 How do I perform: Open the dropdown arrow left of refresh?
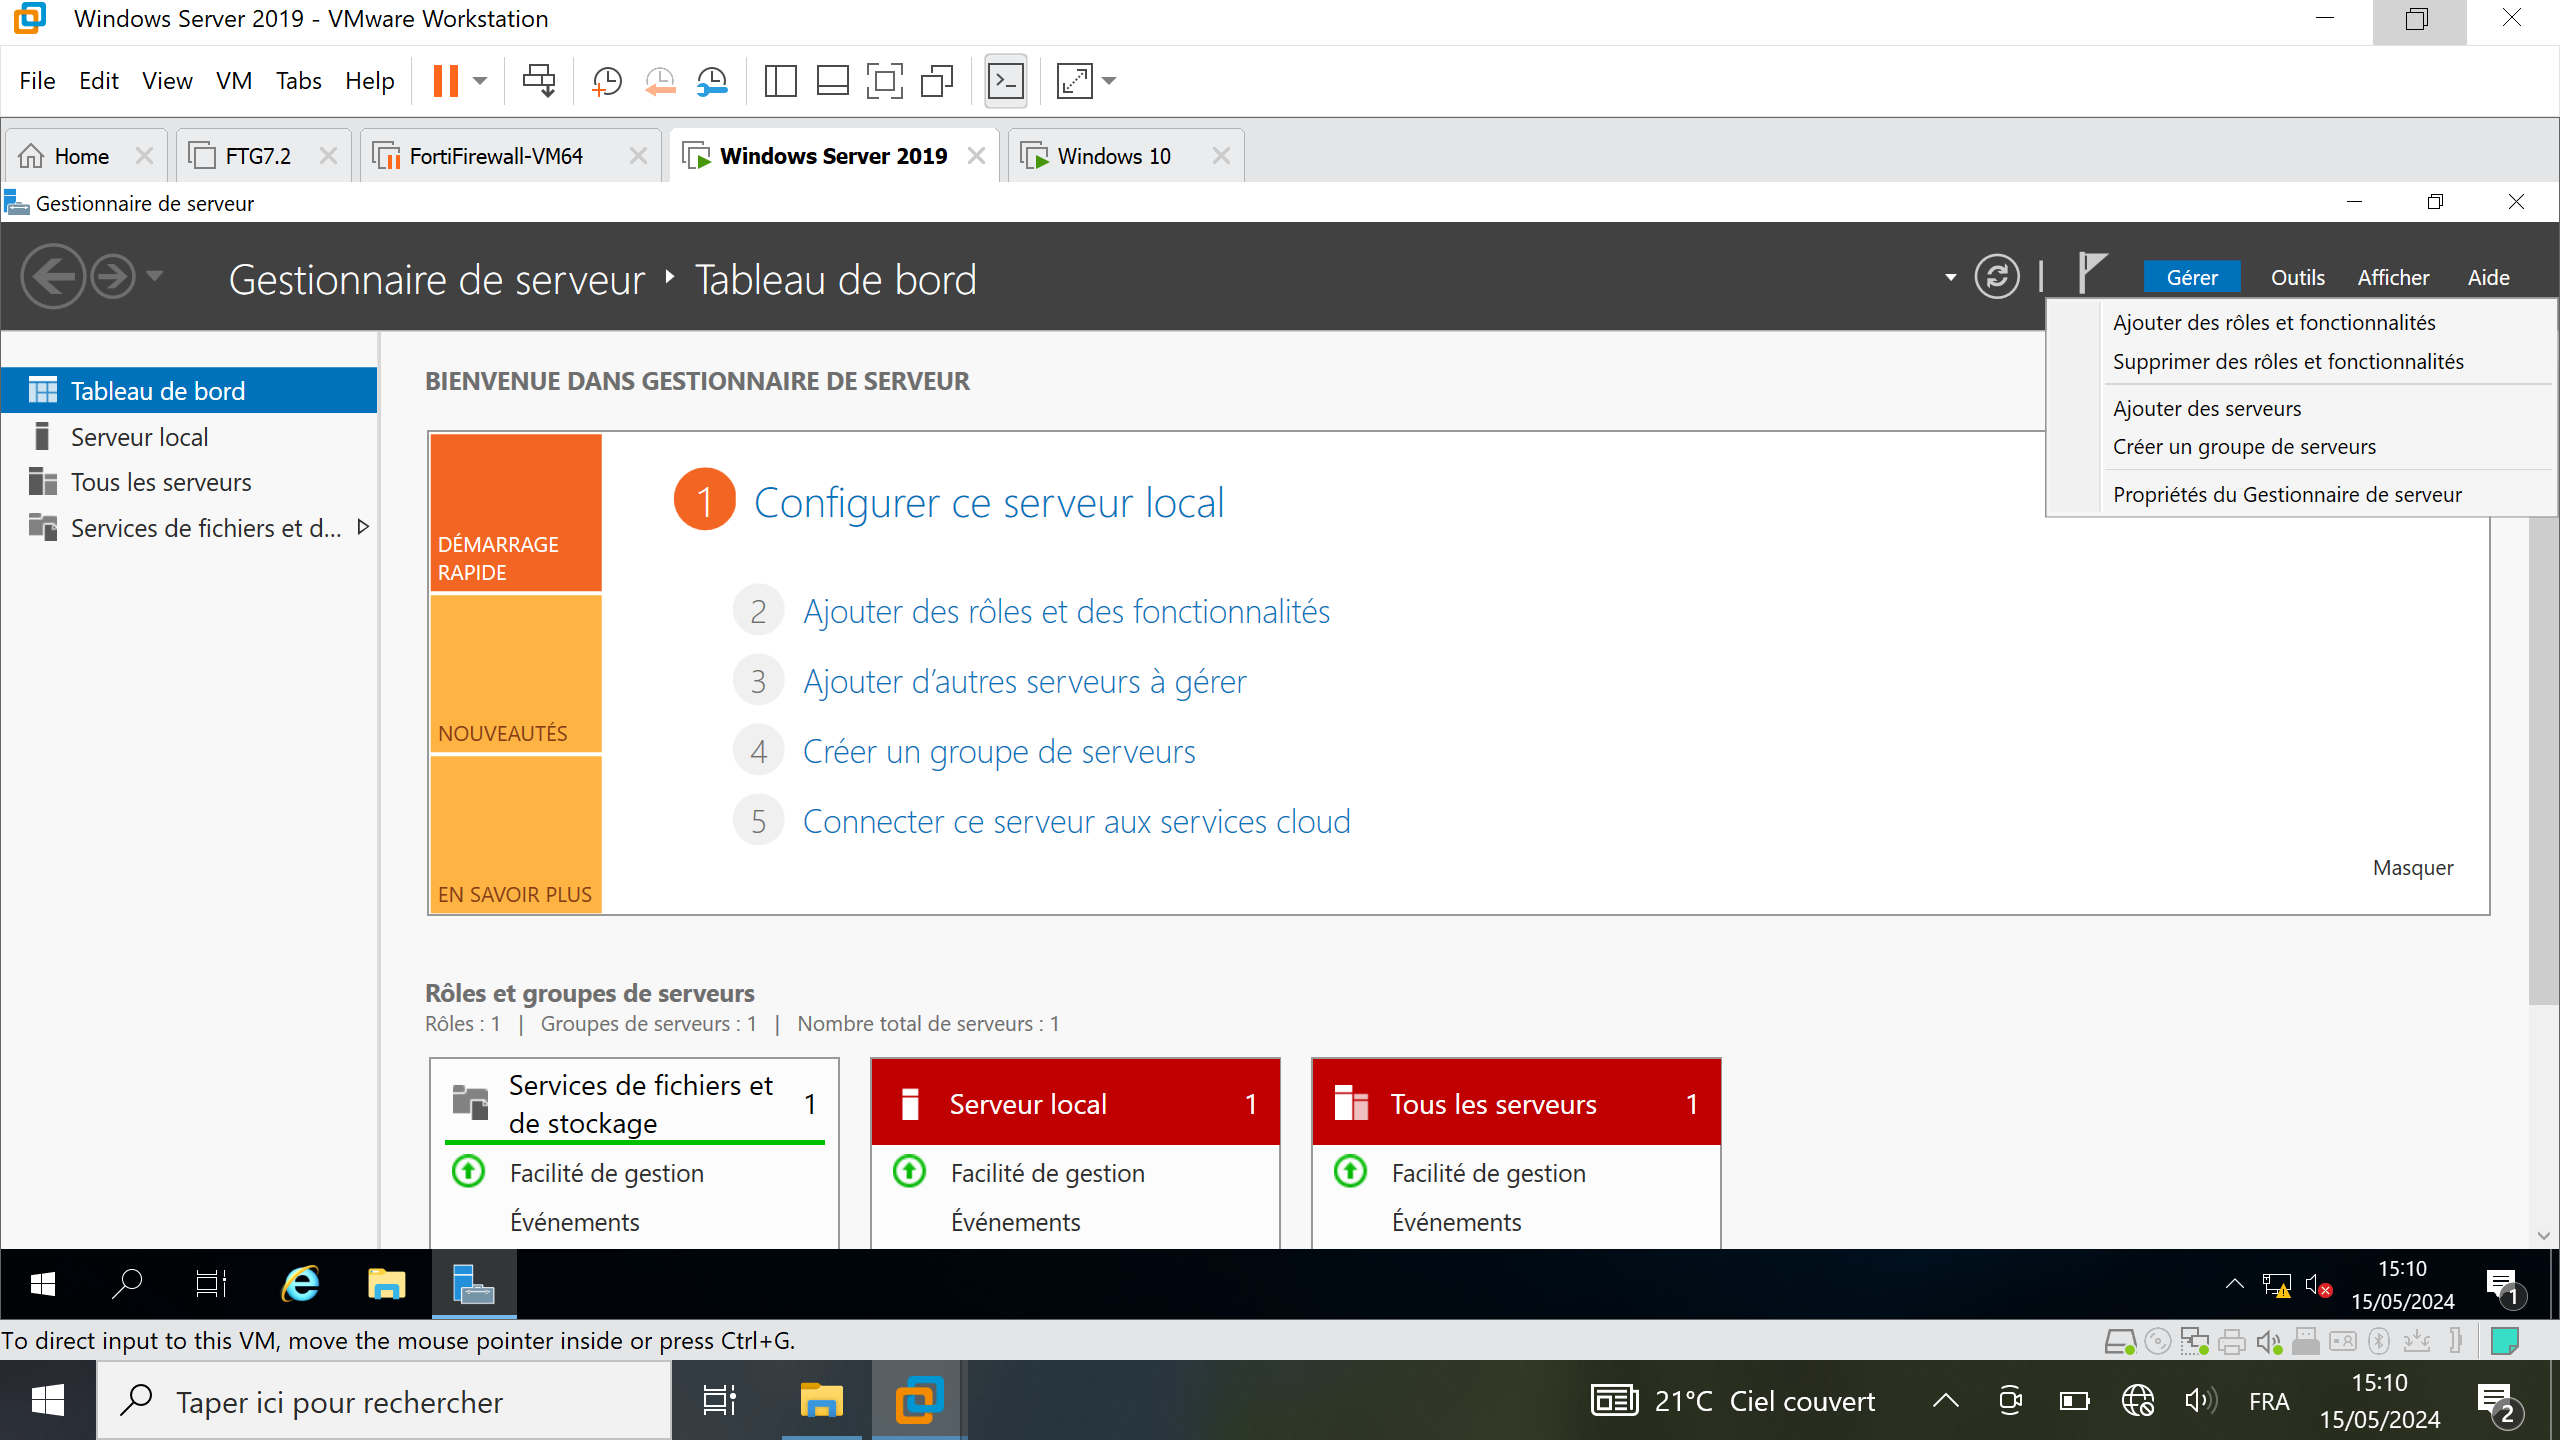1950,278
